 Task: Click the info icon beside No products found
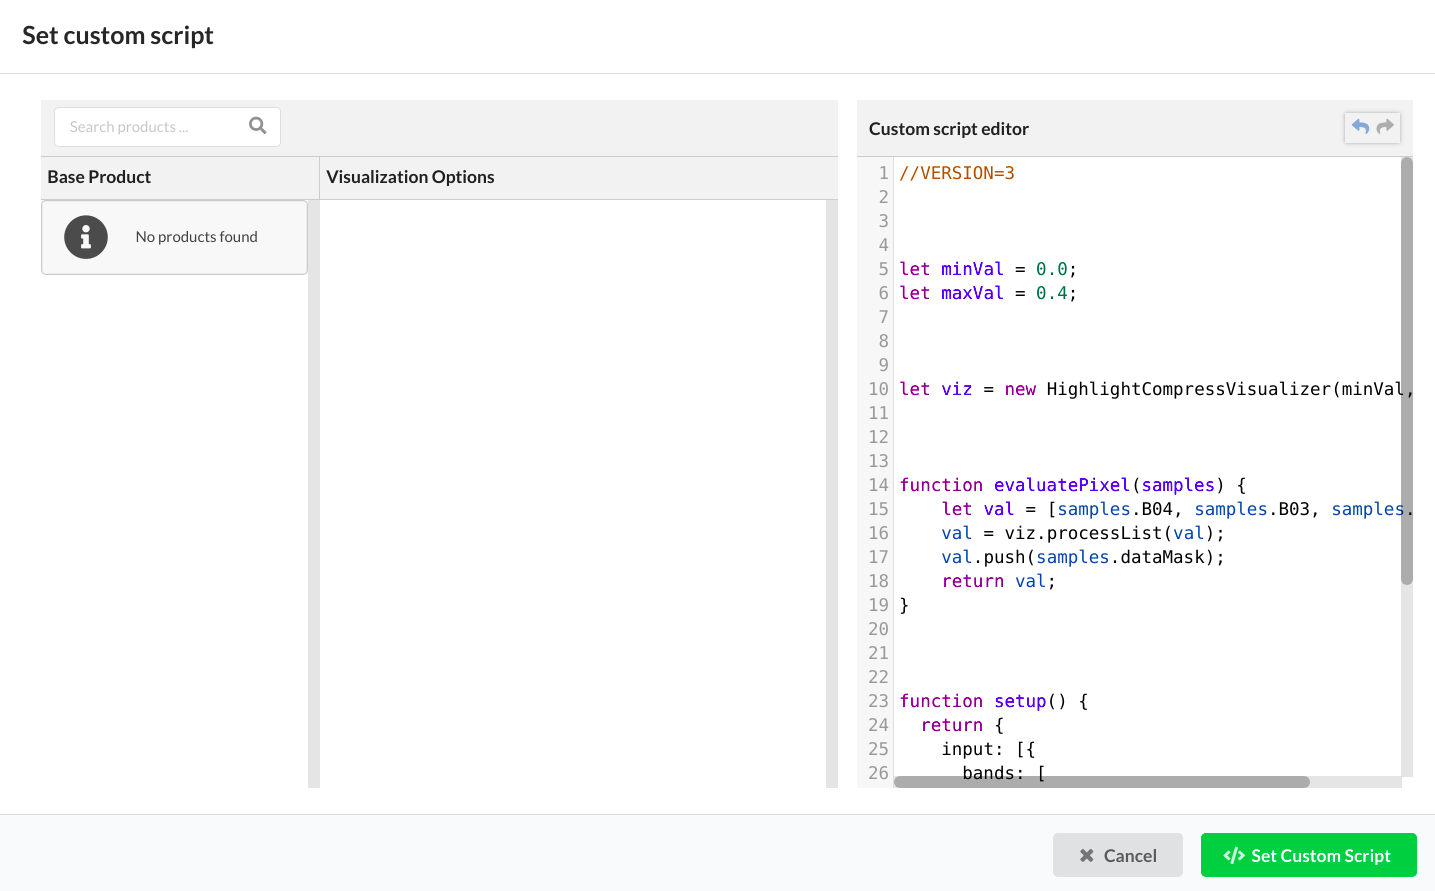86,237
